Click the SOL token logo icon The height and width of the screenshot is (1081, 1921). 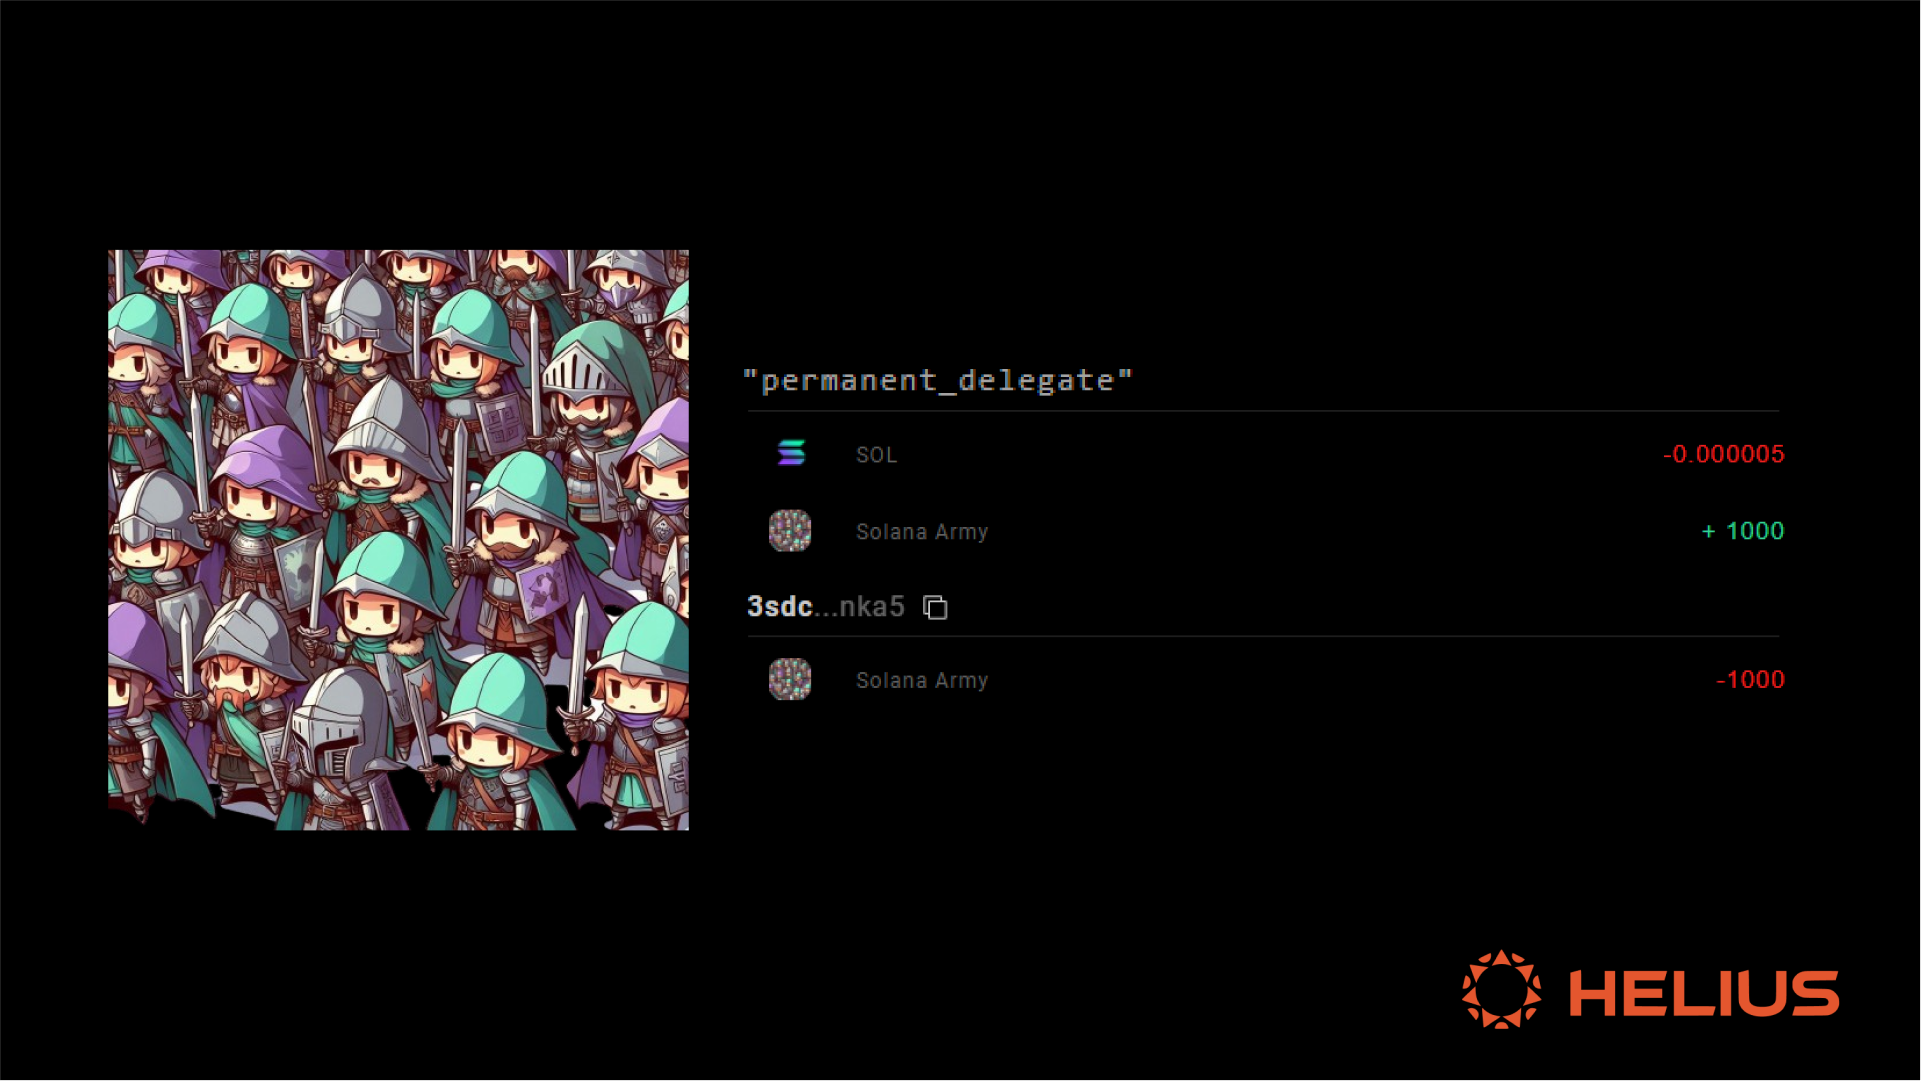(x=791, y=453)
